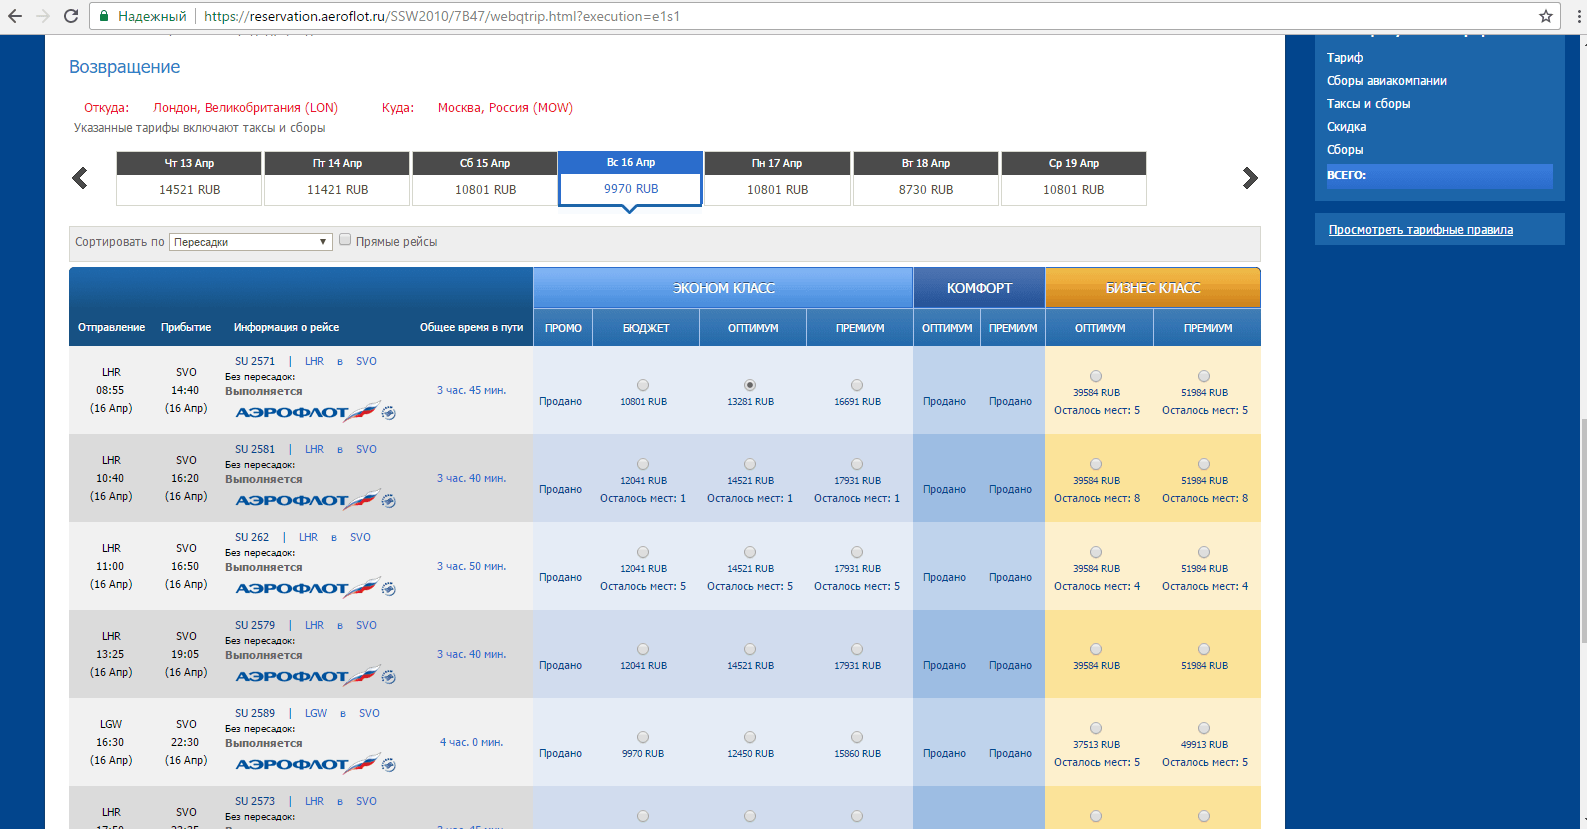Open flight SU 262 details link
This screenshot has height=829, width=1587.
pos(252,537)
